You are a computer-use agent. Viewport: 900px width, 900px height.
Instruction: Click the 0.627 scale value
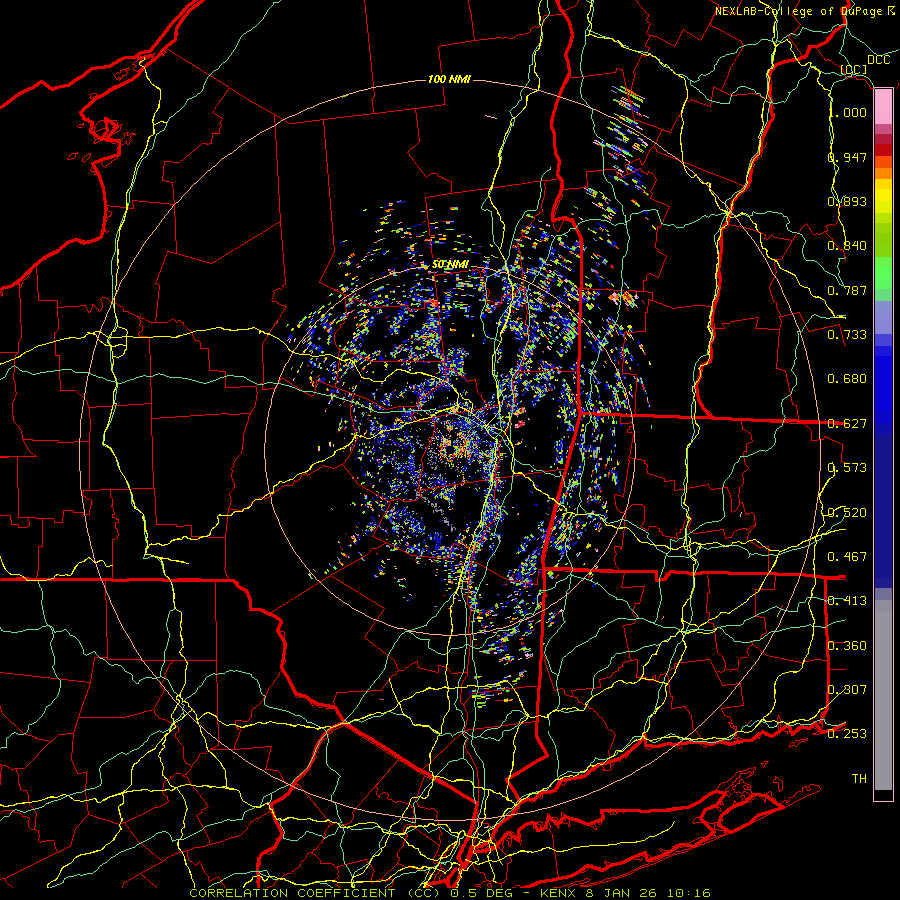[x=847, y=424]
